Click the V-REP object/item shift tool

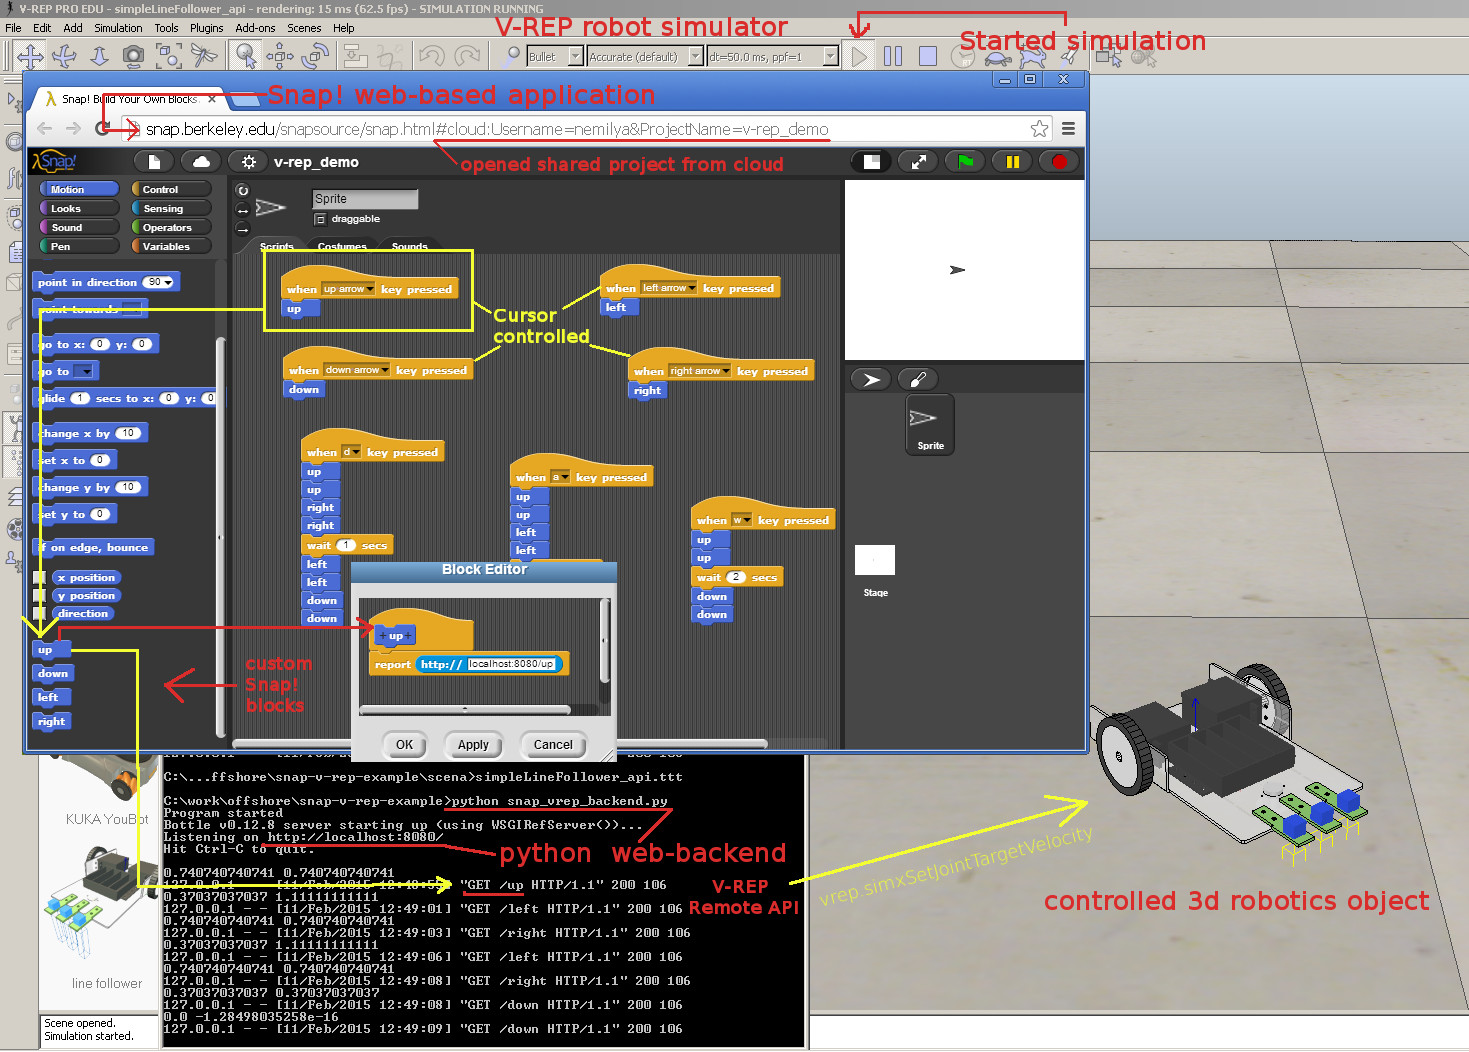click(x=280, y=56)
